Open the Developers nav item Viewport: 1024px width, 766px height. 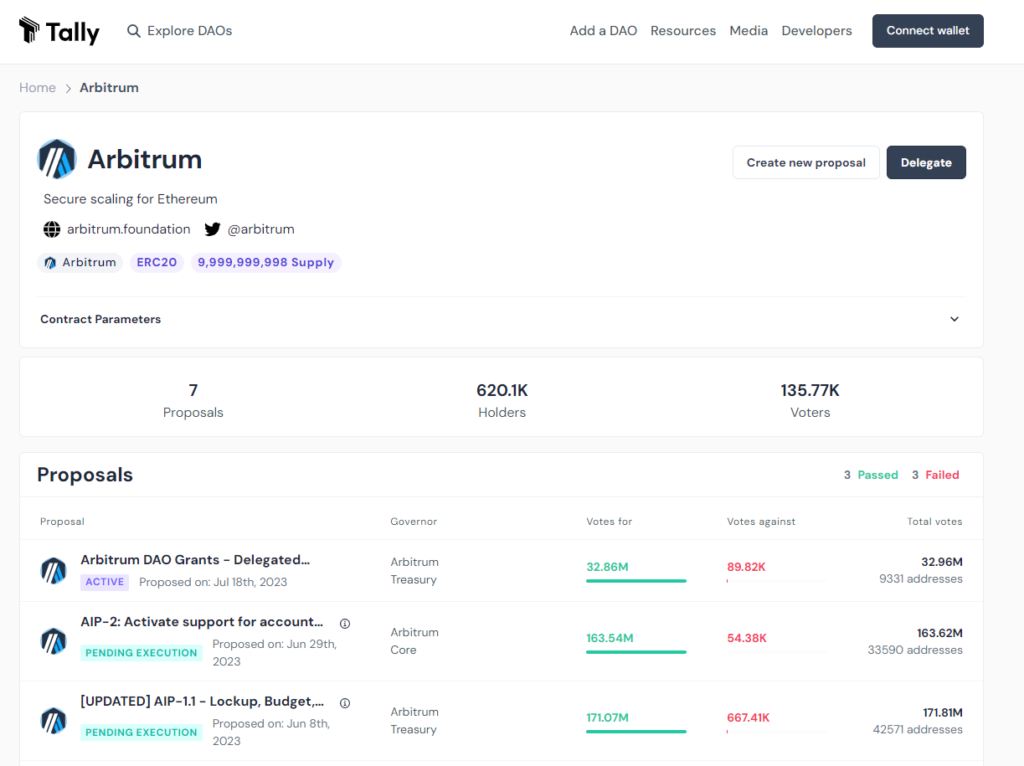point(816,31)
